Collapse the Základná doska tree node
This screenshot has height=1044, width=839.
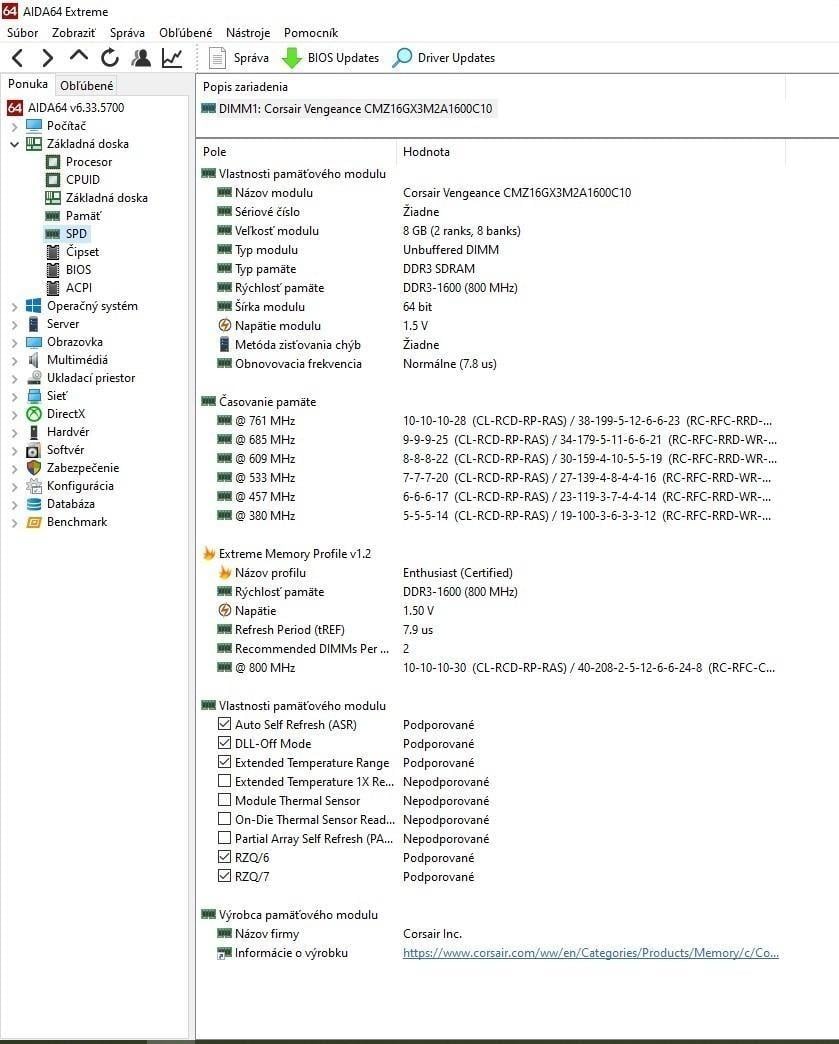tap(15, 144)
